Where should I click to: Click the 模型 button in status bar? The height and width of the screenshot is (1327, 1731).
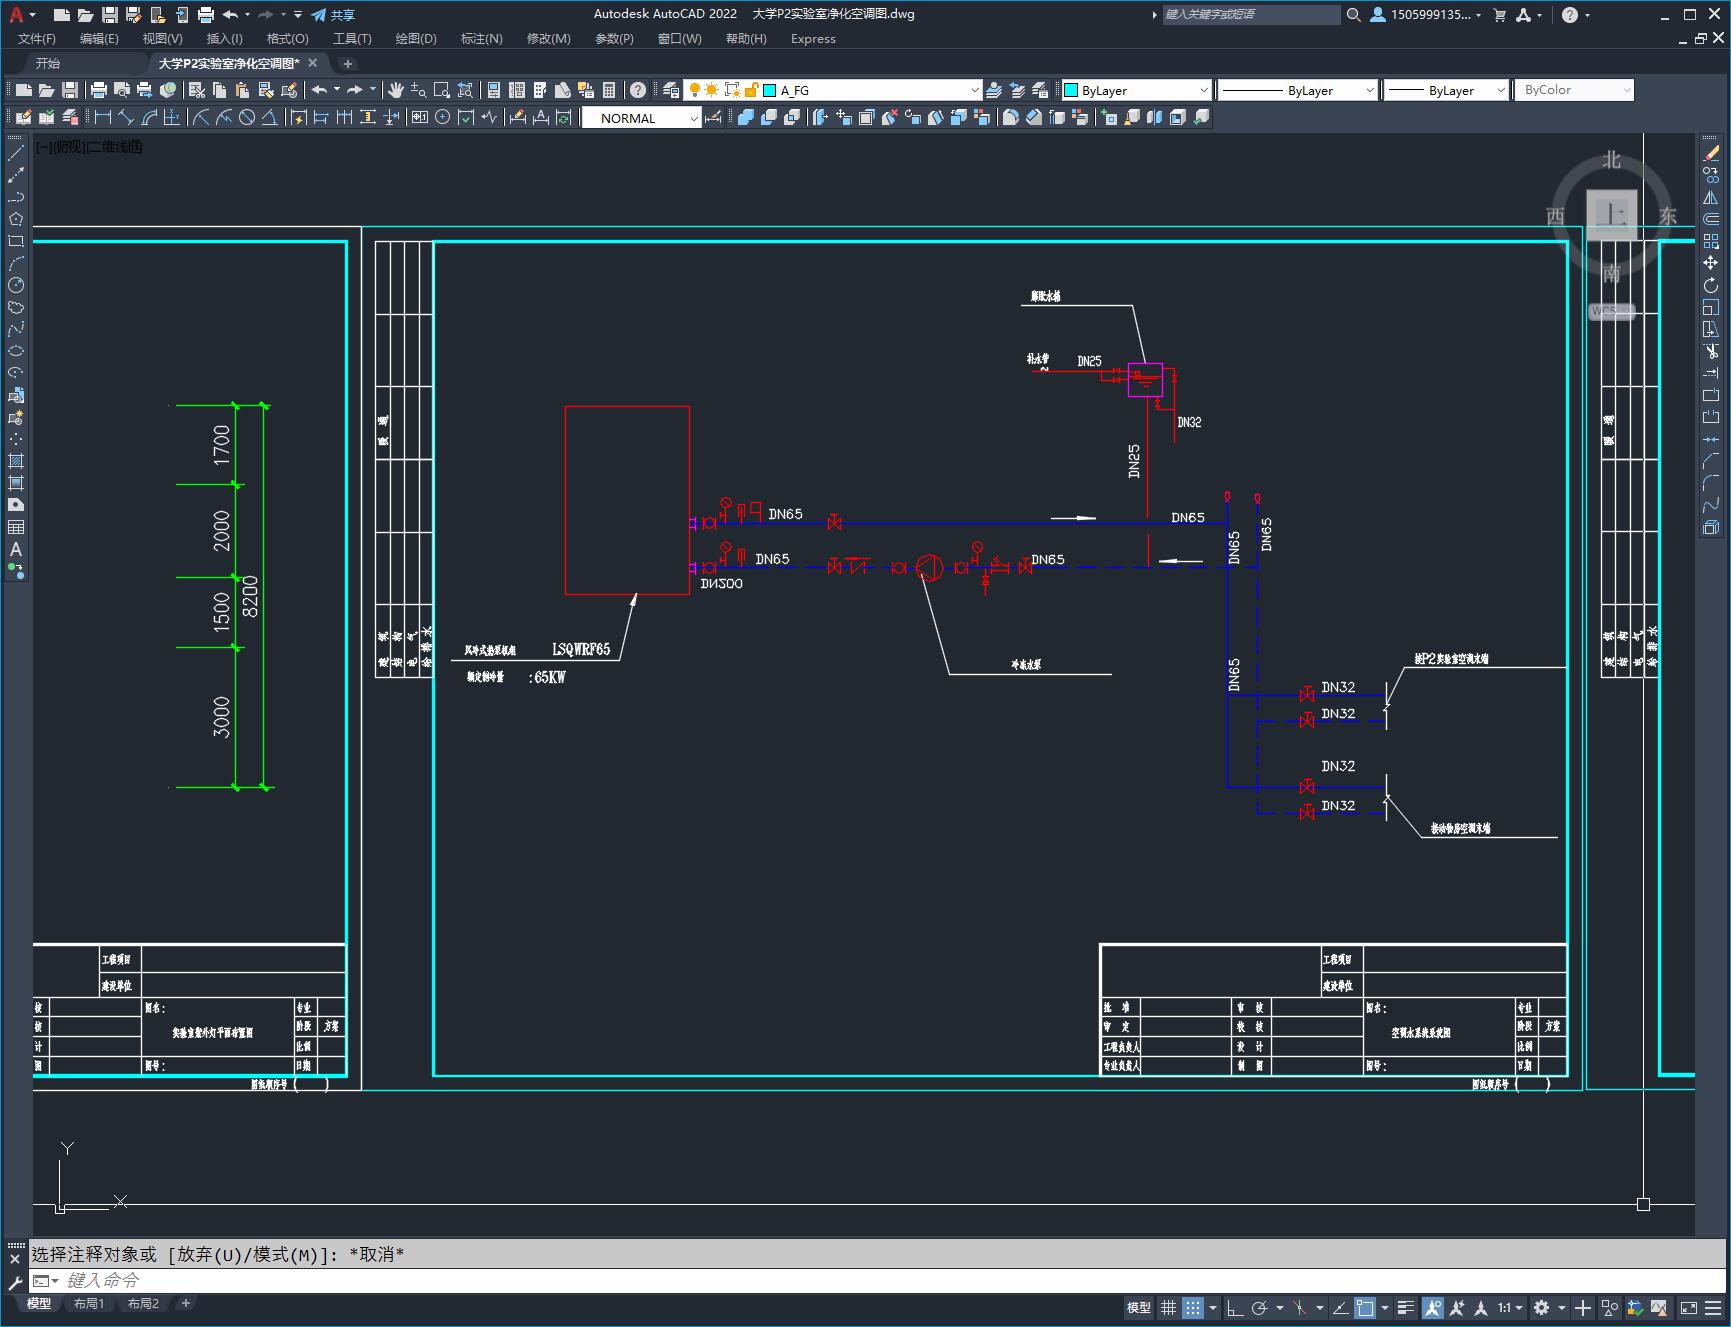pyautogui.click(x=1139, y=1307)
